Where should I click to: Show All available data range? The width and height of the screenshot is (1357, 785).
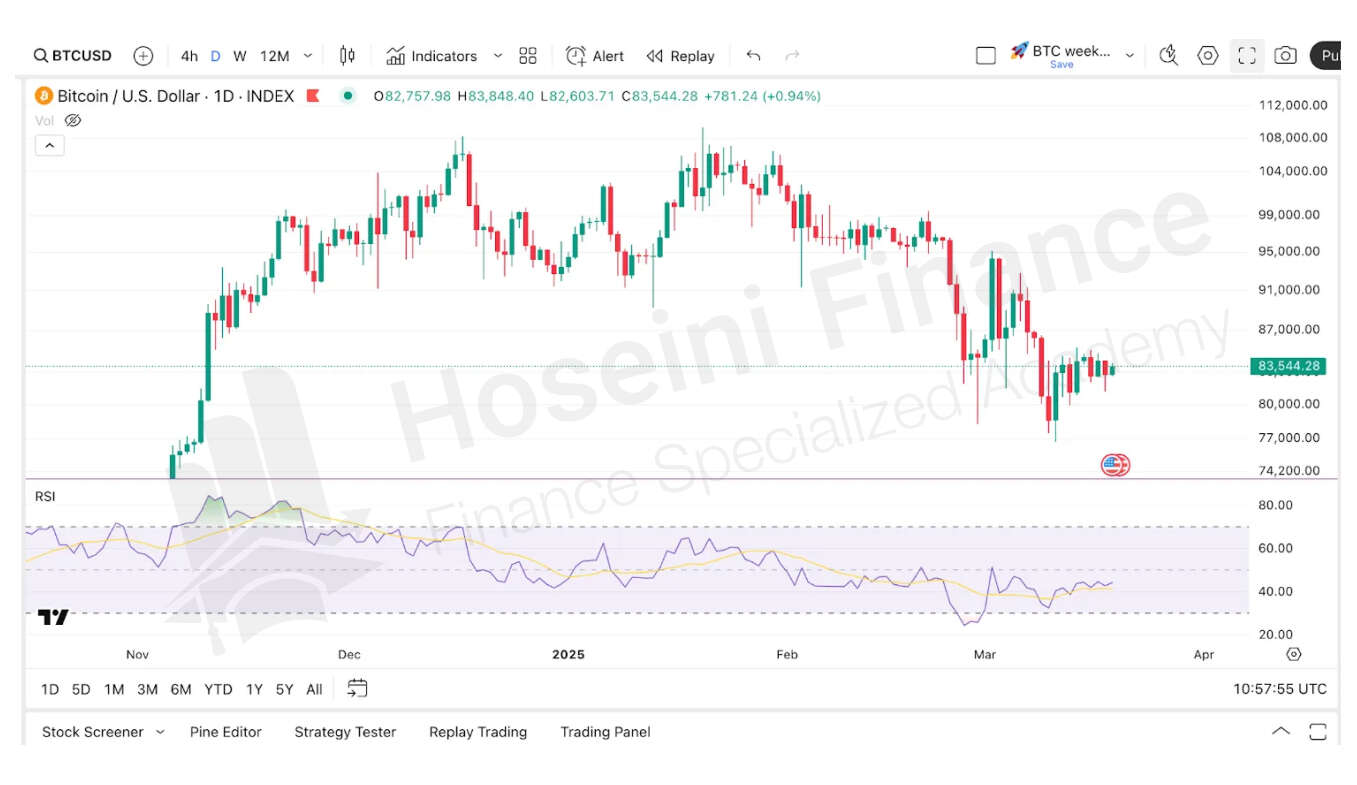[x=314, y=689]
